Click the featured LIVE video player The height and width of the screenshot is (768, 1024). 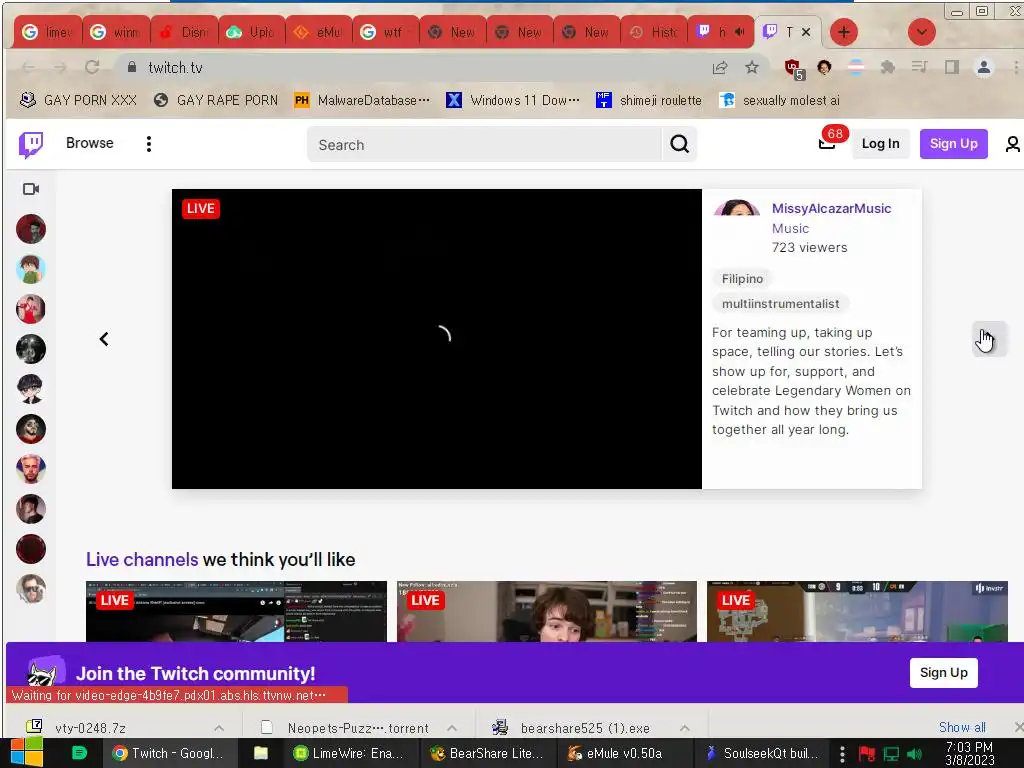coord(437,339)
